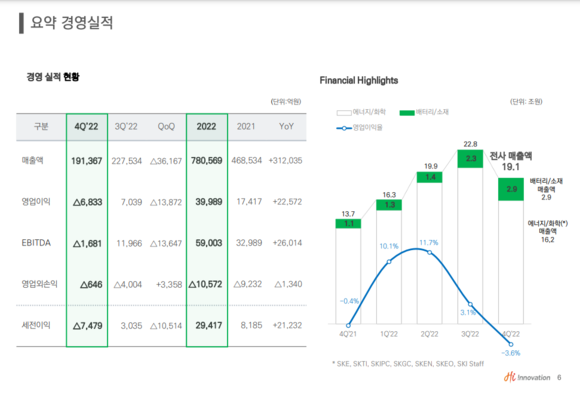This screenshot has width=580, height=394.
Task: Click the 2022 column header
Action: pyautogui.click(x=206, y=127)
